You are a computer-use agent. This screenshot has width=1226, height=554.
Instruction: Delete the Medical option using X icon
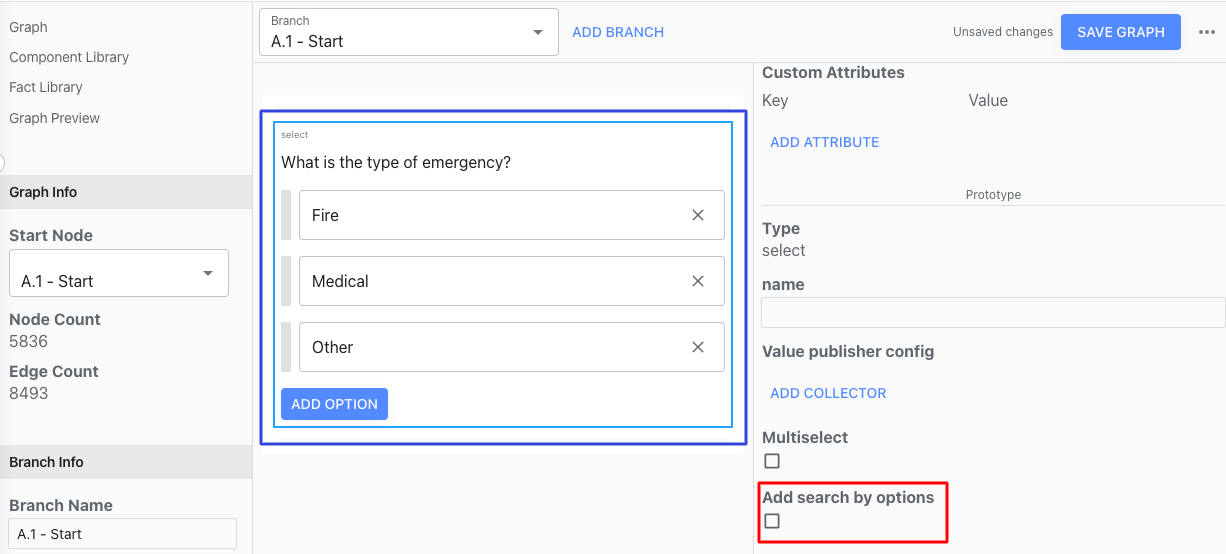point(698,281)
